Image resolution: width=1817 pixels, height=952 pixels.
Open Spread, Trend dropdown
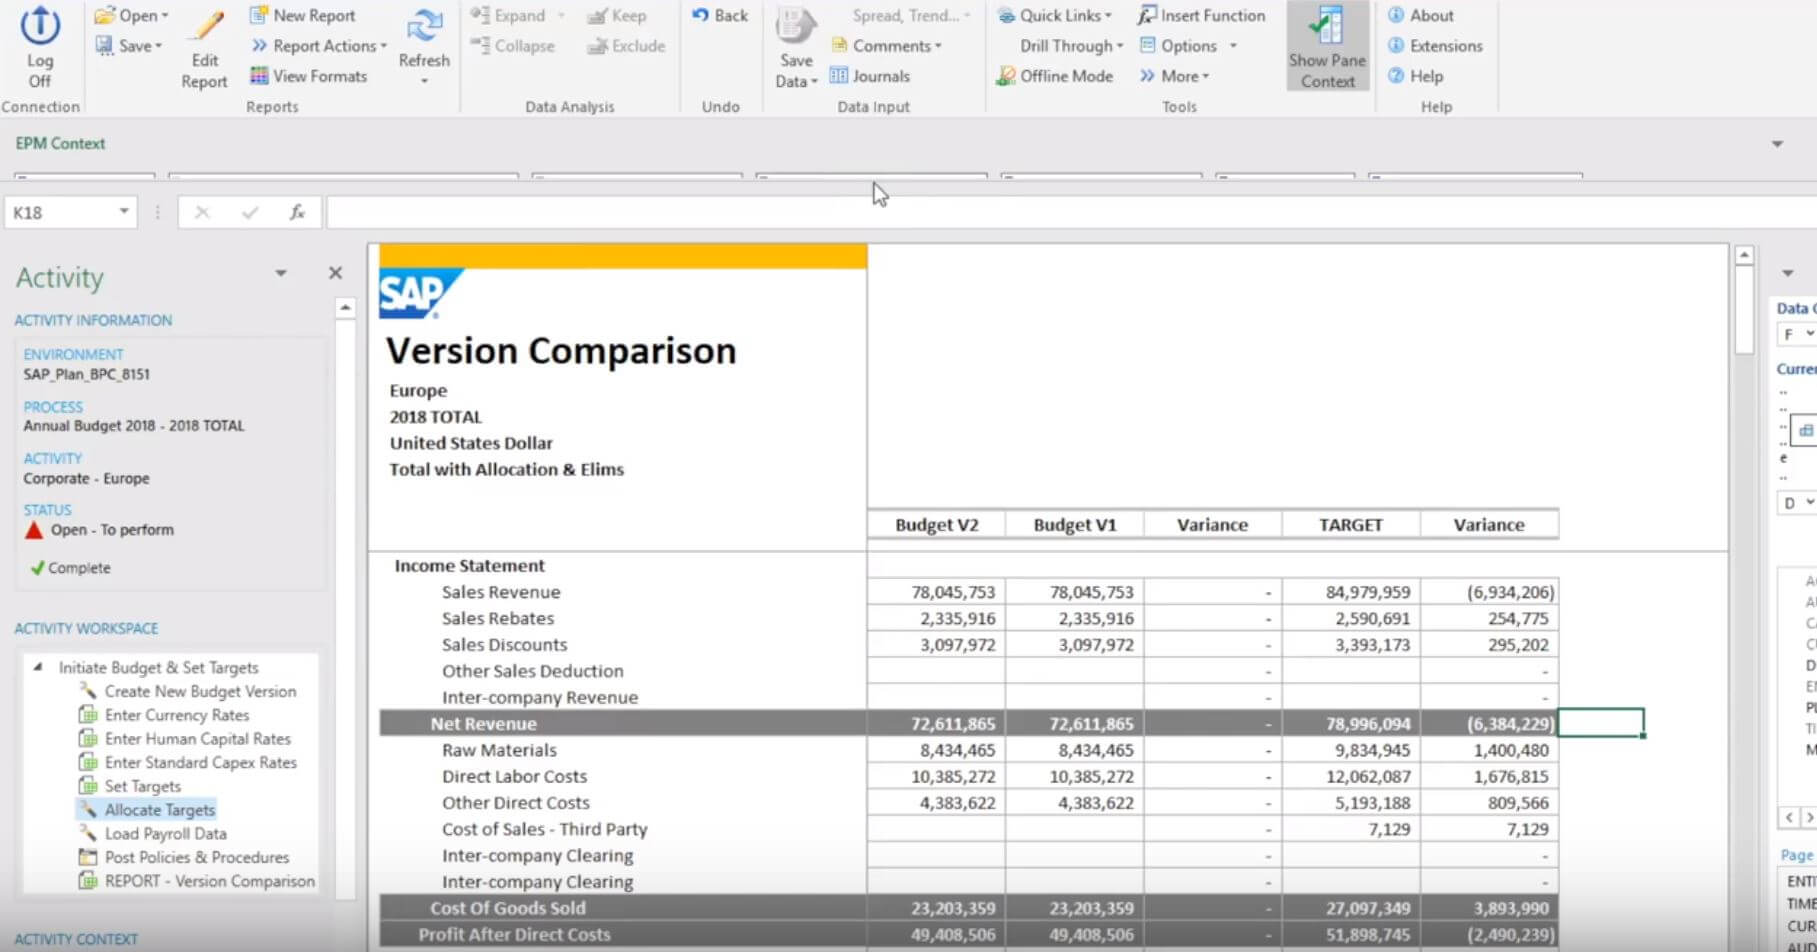point(911,16)
